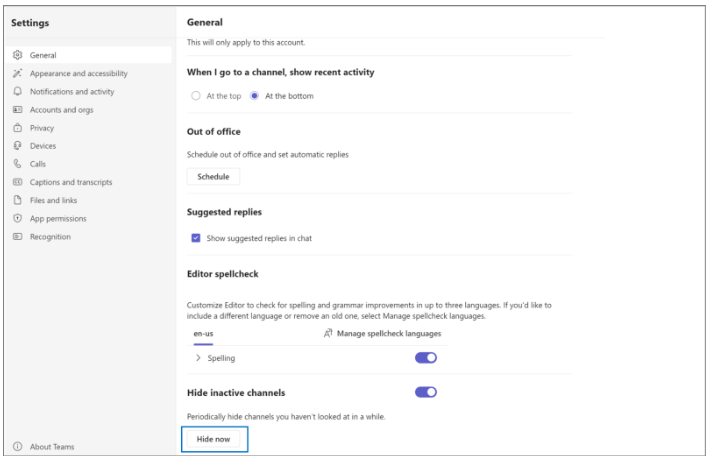Click the Appearance and accessibility icon
The width and height of the screenshot is (706, 457).
(x=17, y=74)
